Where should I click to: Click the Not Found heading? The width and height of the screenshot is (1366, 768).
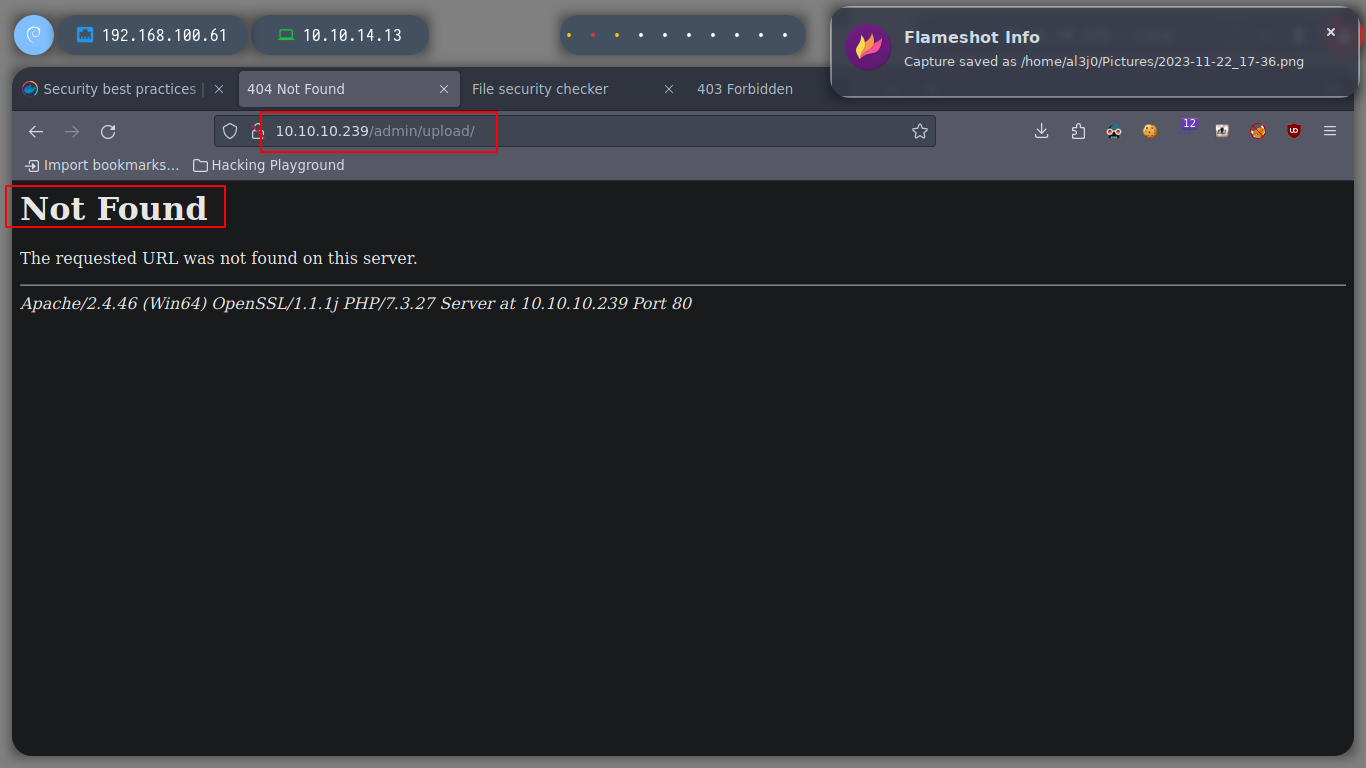[x=114, y=208]
